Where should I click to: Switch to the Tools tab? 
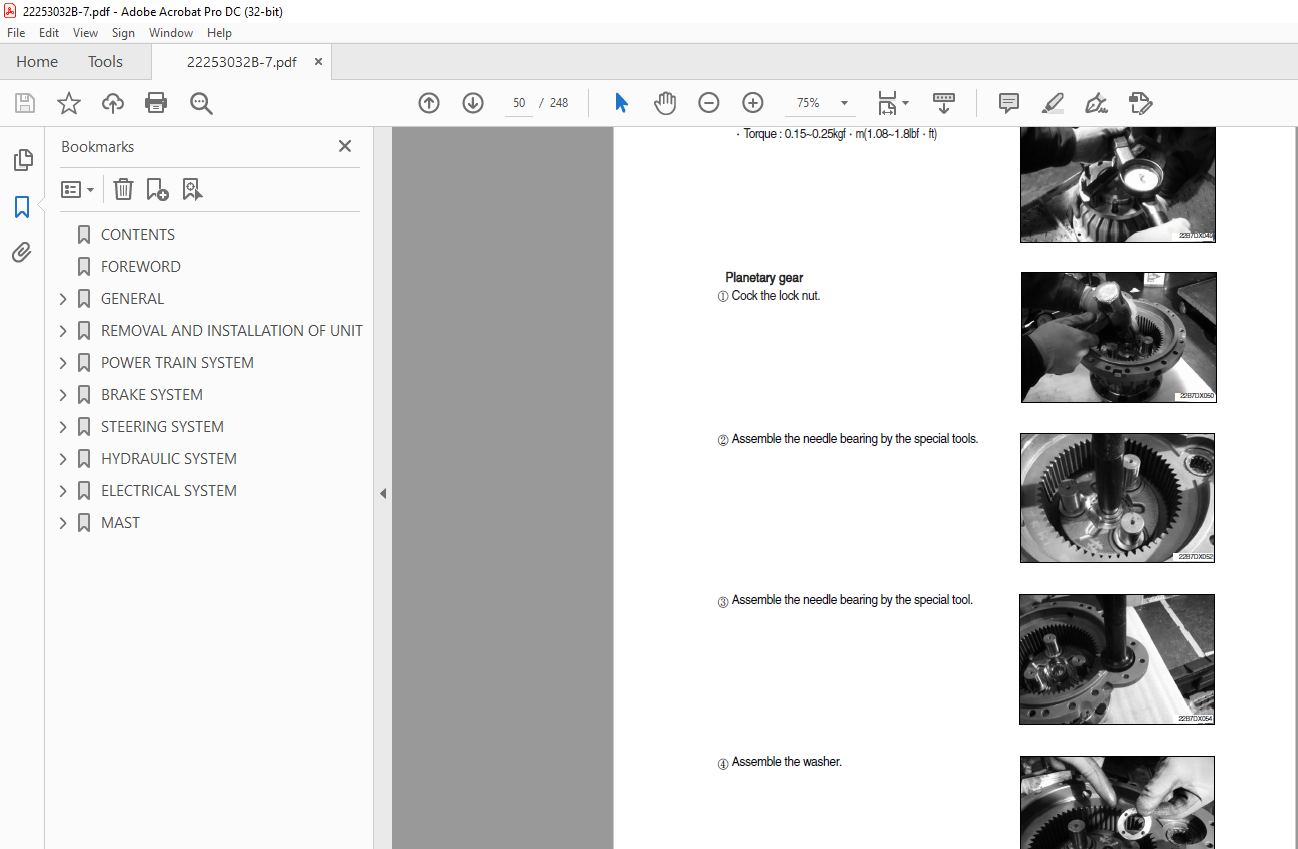click(x=105, y=62)
